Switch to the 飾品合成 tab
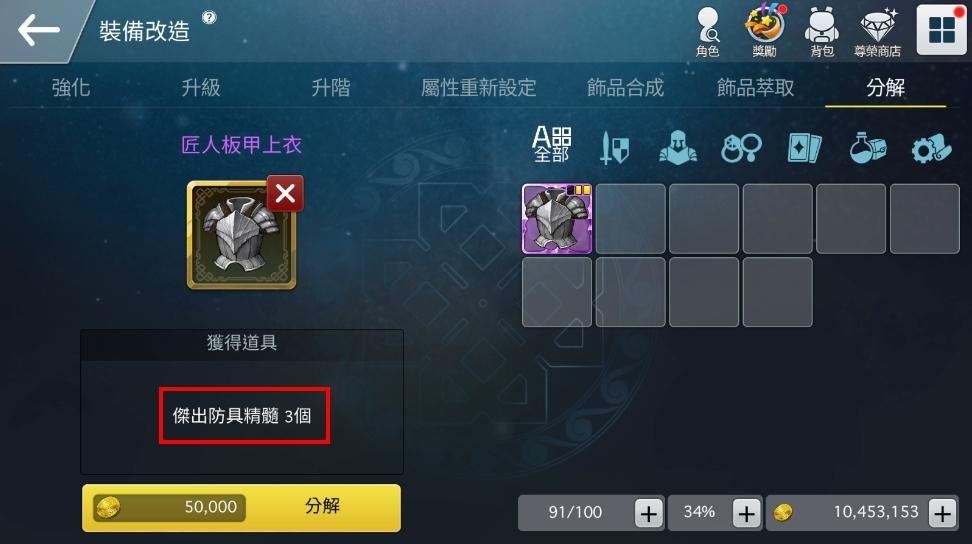Viewport: 972px width, 544px height. (625, 87)
